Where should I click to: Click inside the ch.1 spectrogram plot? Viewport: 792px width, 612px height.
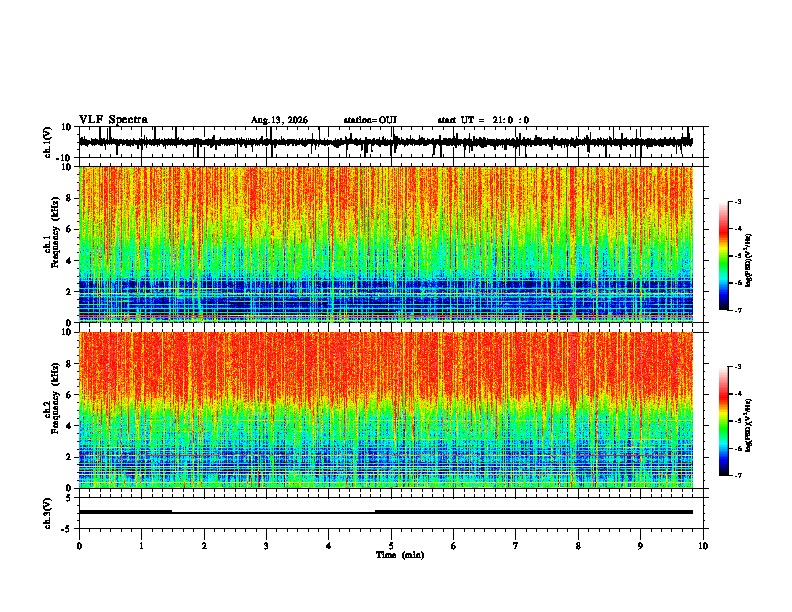[386, 244]
